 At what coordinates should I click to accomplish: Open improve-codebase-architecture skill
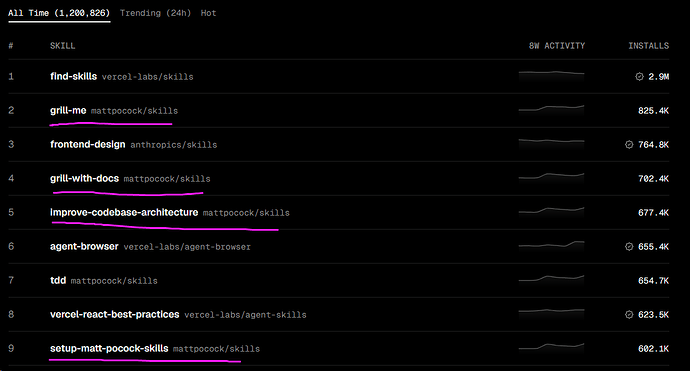coord(124,212)
